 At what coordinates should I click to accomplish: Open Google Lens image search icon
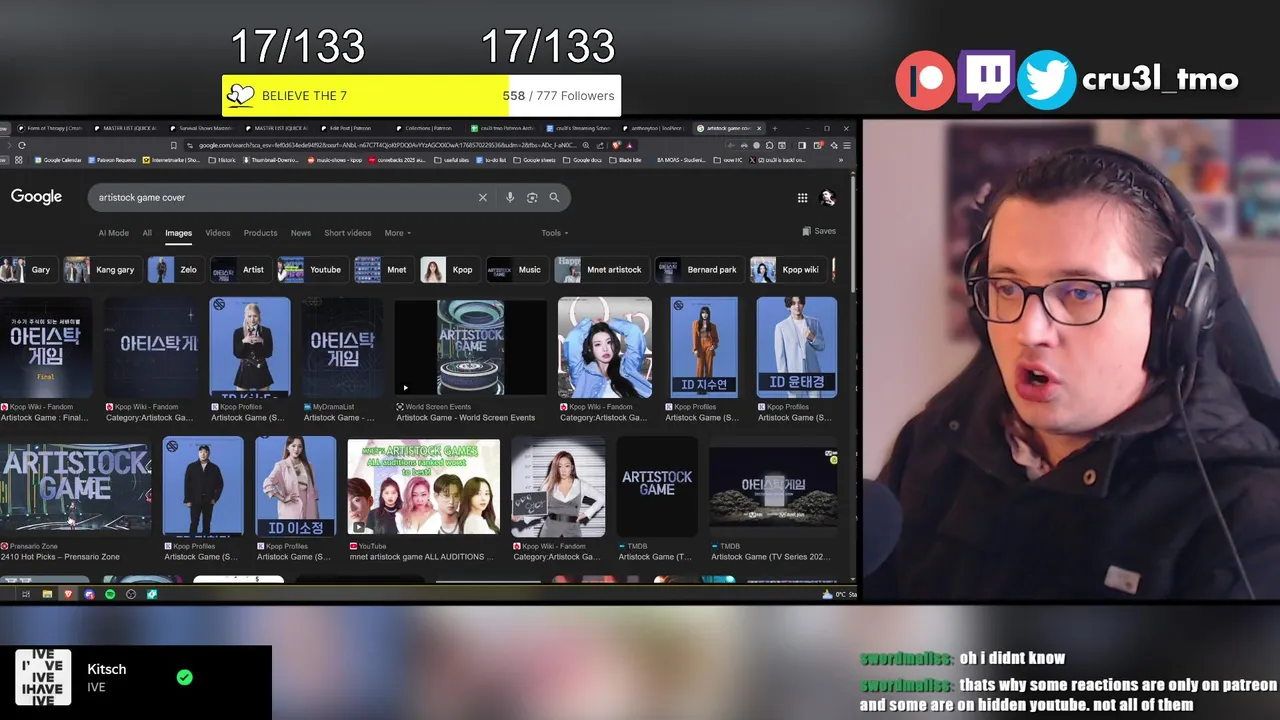[x=532, y=198]
